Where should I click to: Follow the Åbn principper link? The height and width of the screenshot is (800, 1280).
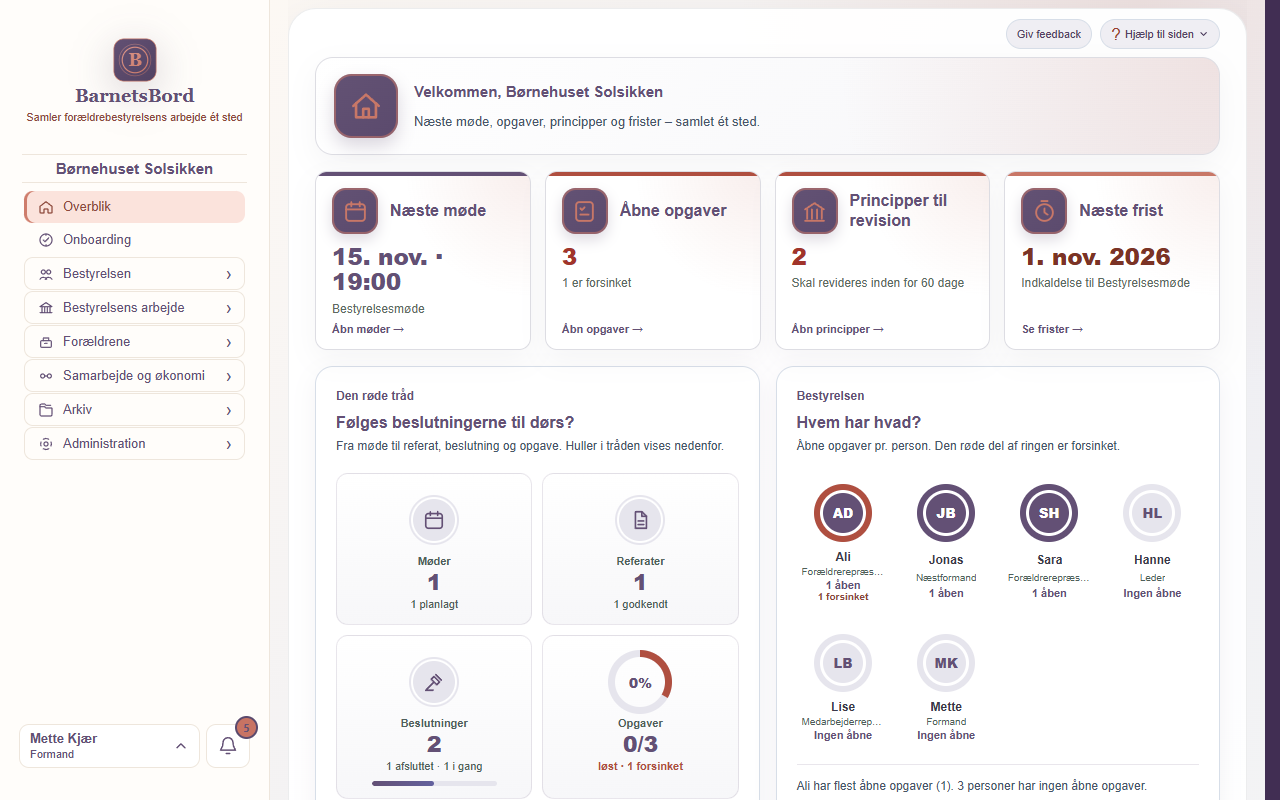point(838,329)
